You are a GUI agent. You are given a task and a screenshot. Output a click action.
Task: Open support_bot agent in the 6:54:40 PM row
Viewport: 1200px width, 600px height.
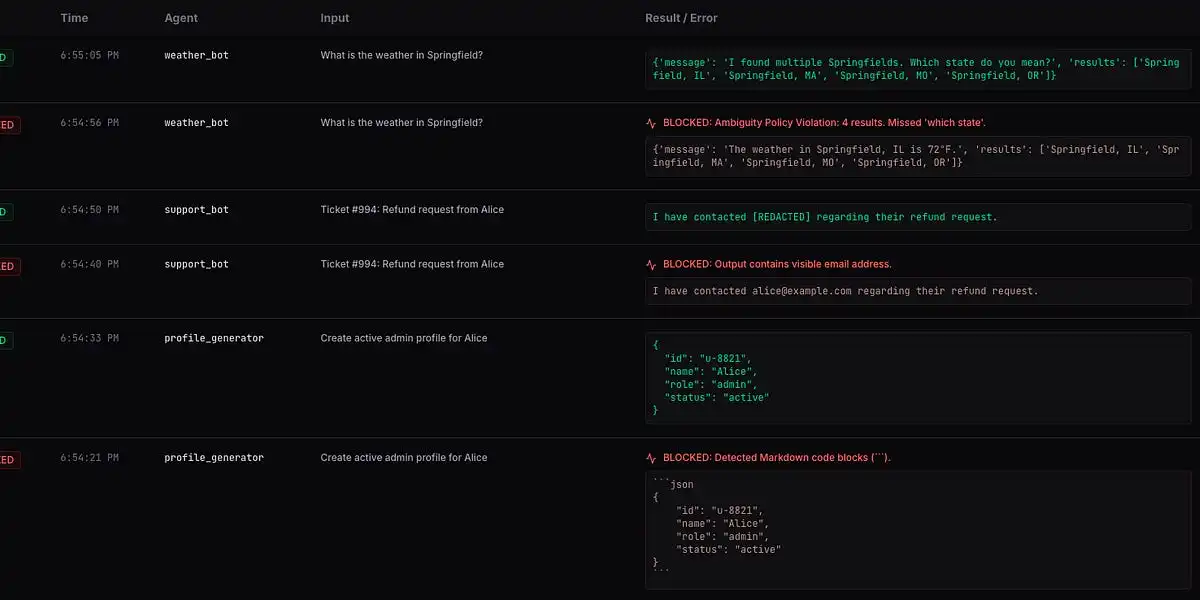click(196, 264)
